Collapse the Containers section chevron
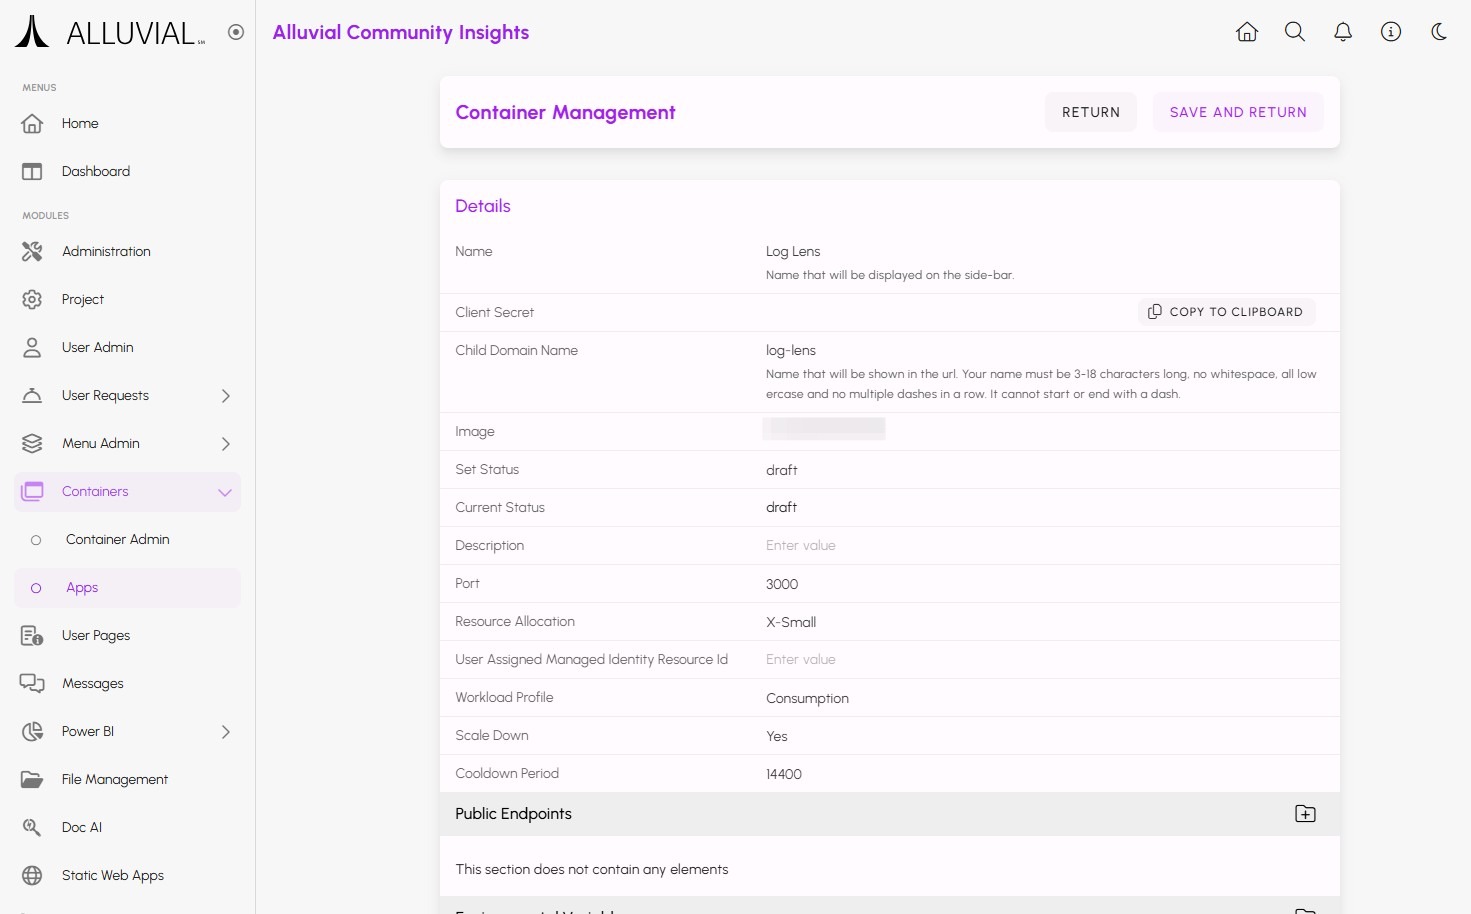Viewport: 1471px width, 914px height. pyautogui.click(x=225, y=492)
